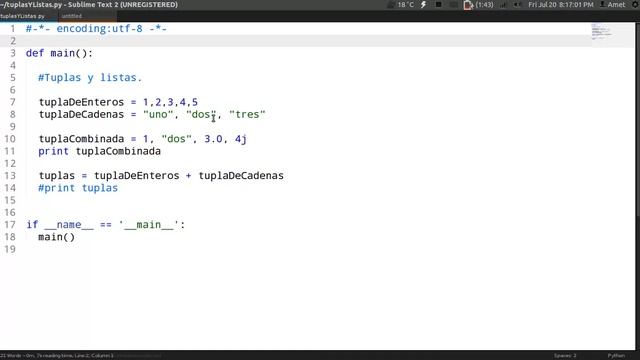
Task: Open the battery indicator showing (1:43)
Action: point(478,4)
